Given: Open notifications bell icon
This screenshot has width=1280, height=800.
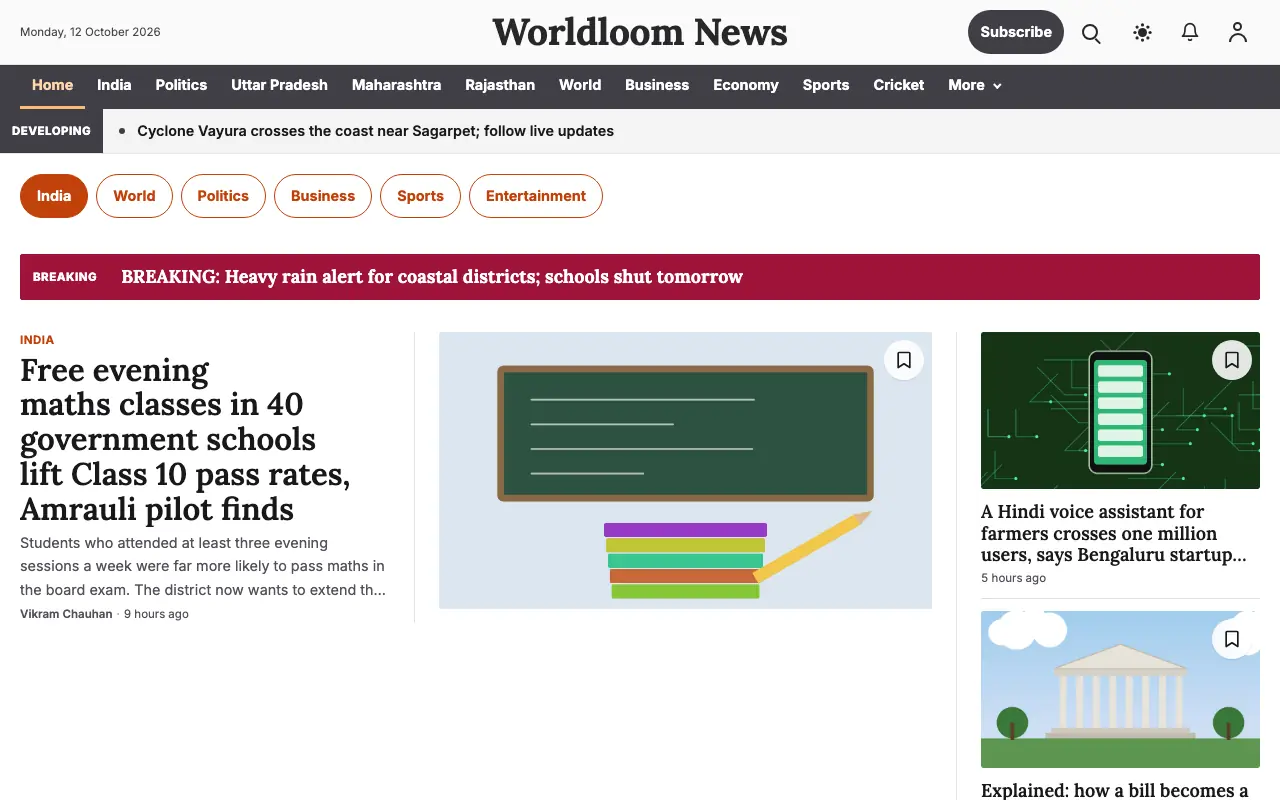Looking at the screenshot, I should click(1190, 33).
